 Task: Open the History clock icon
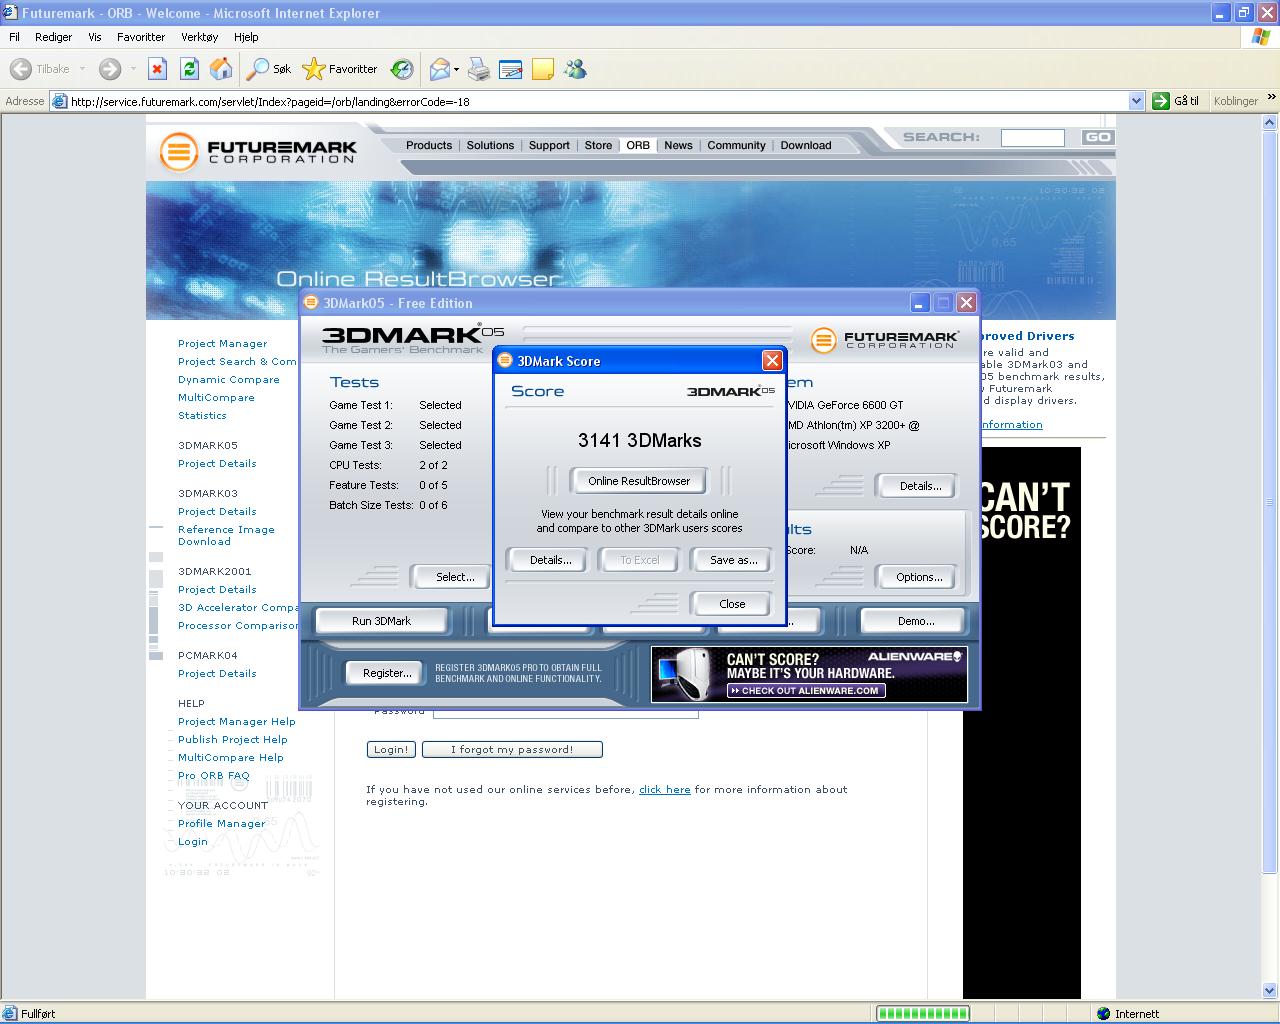pos(402,69)
